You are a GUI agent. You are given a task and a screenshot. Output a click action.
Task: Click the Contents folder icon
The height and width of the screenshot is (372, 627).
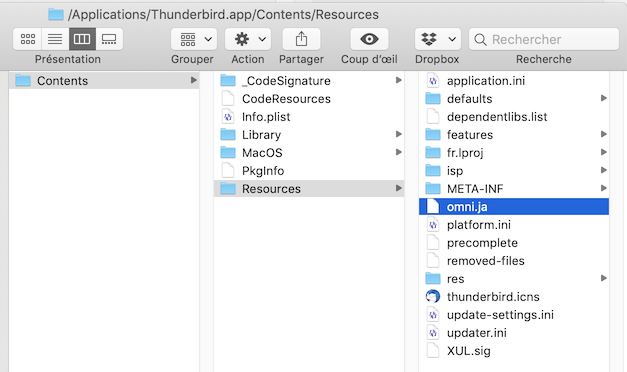tap(23, 80)
